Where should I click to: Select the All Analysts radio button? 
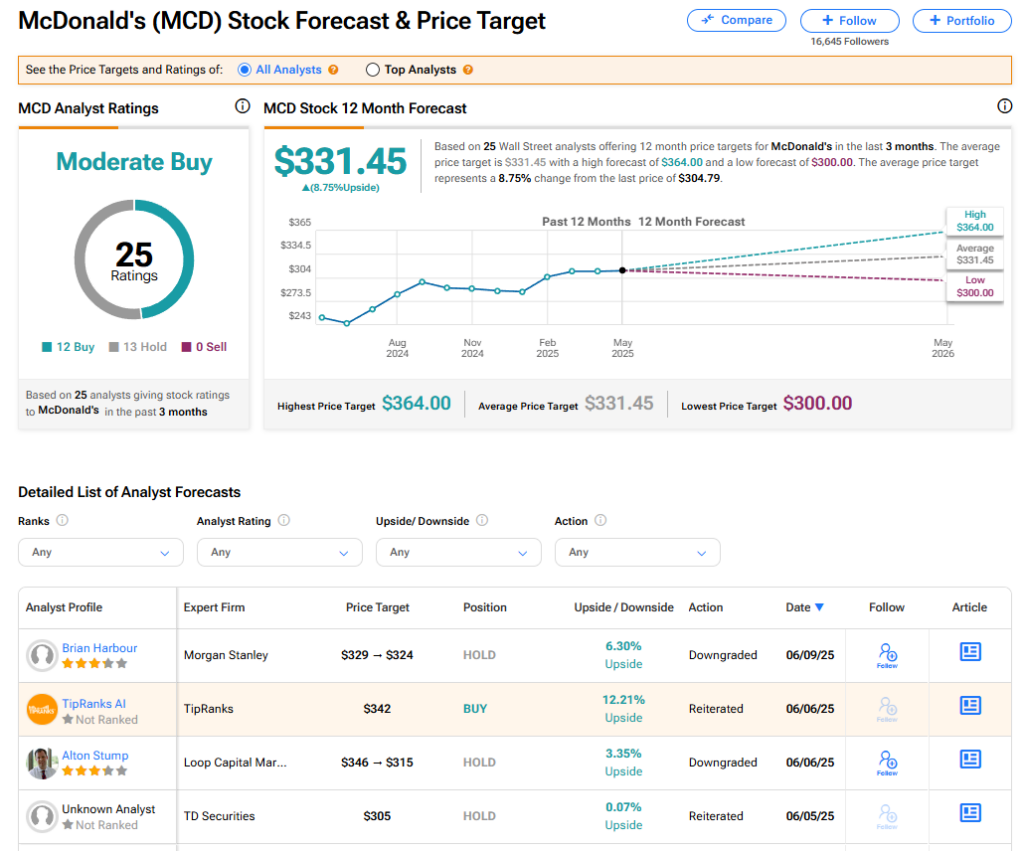click(244, 70)
